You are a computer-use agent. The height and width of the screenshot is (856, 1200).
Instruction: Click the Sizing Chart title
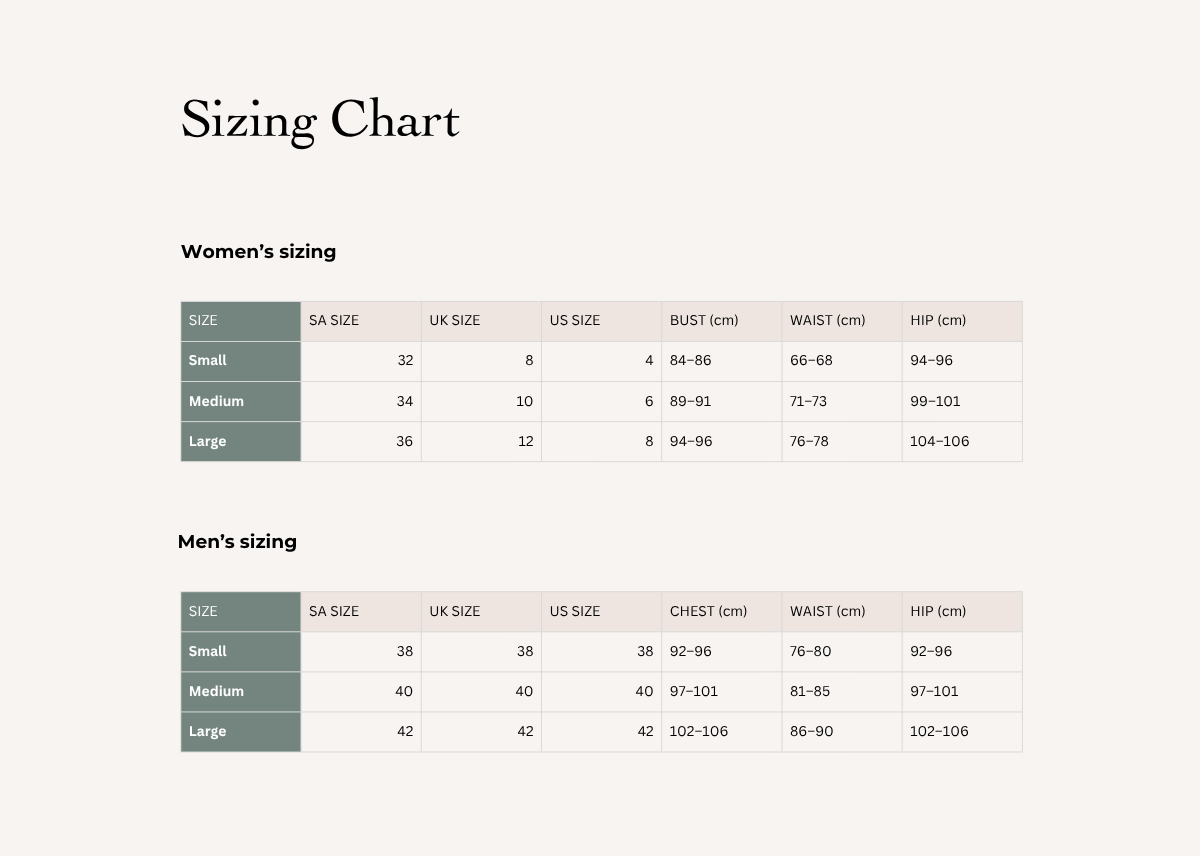click(x=320, y=120)
